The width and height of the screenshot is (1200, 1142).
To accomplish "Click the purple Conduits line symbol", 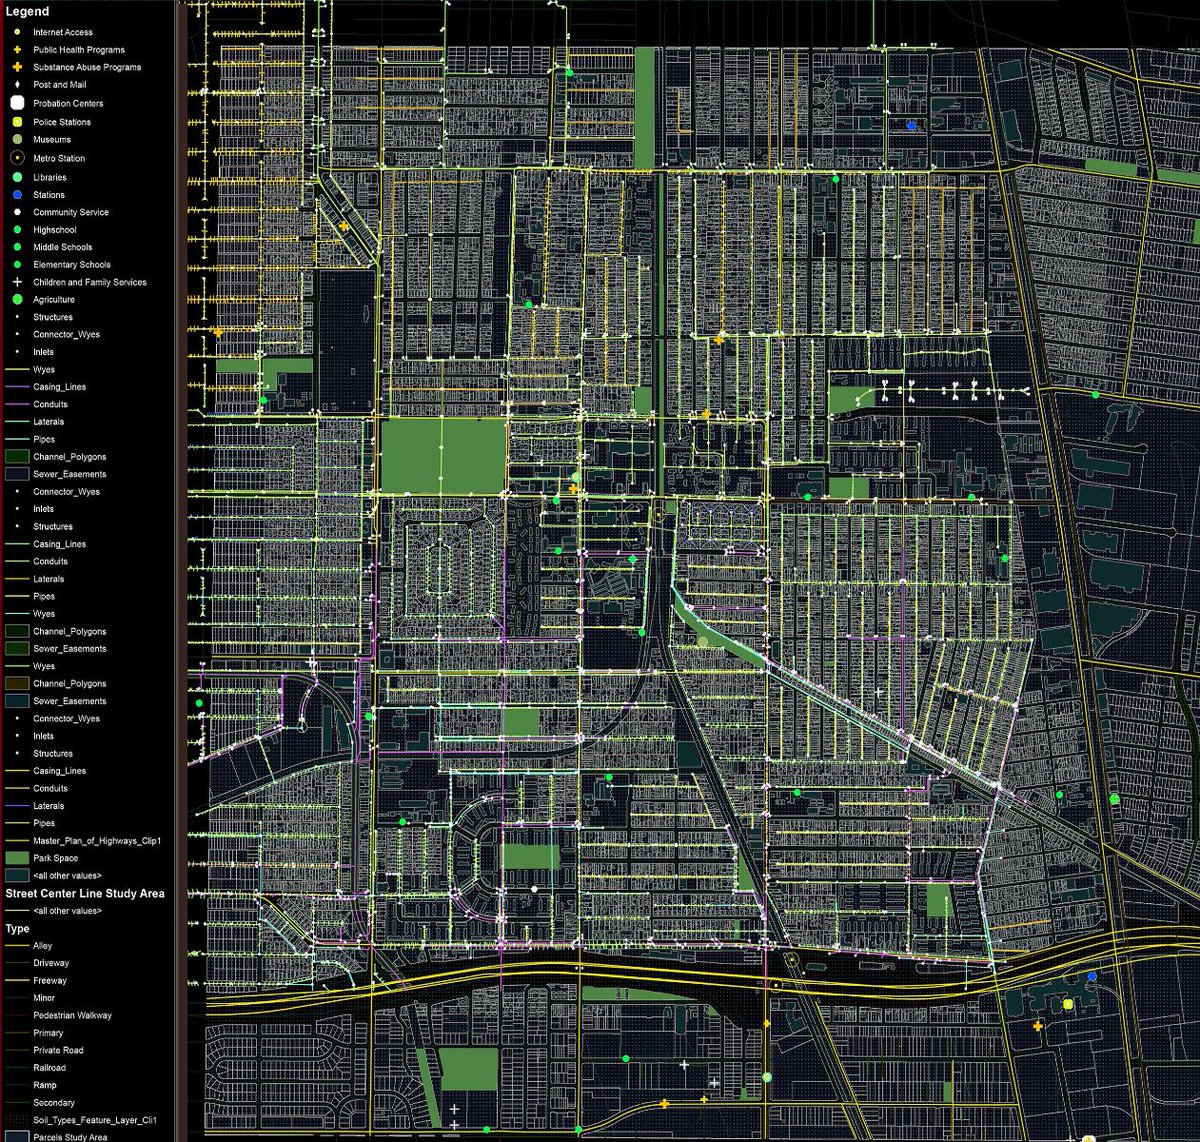I will point(17,404).
